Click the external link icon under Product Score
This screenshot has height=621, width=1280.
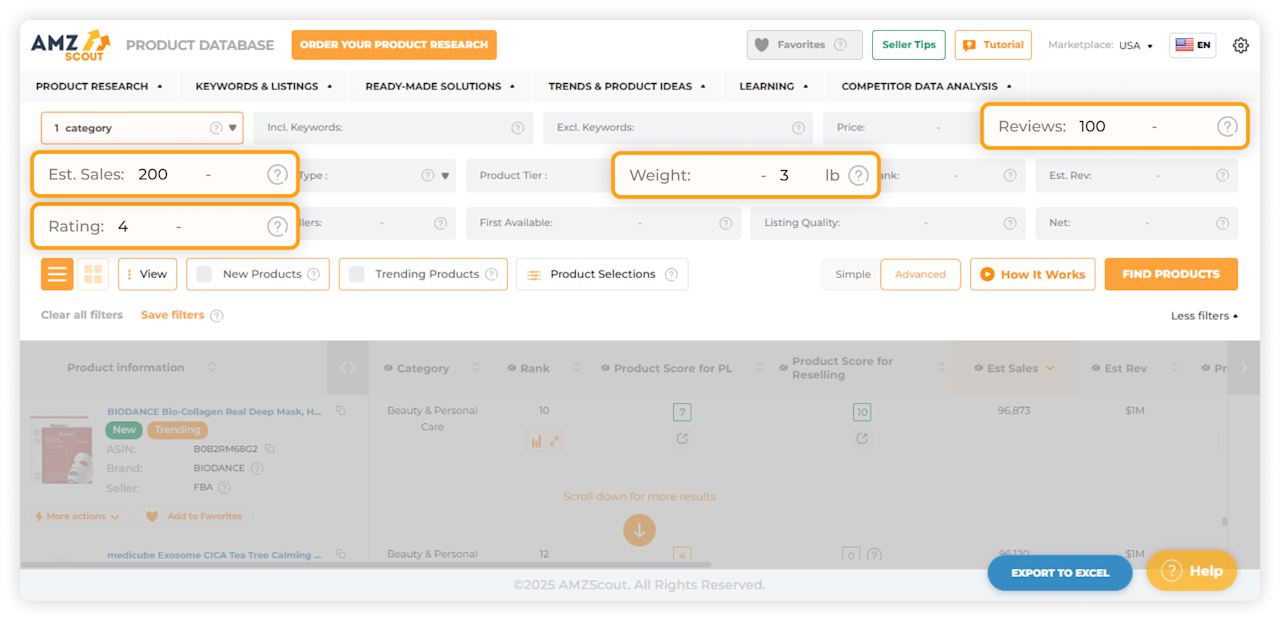[682, 438]
